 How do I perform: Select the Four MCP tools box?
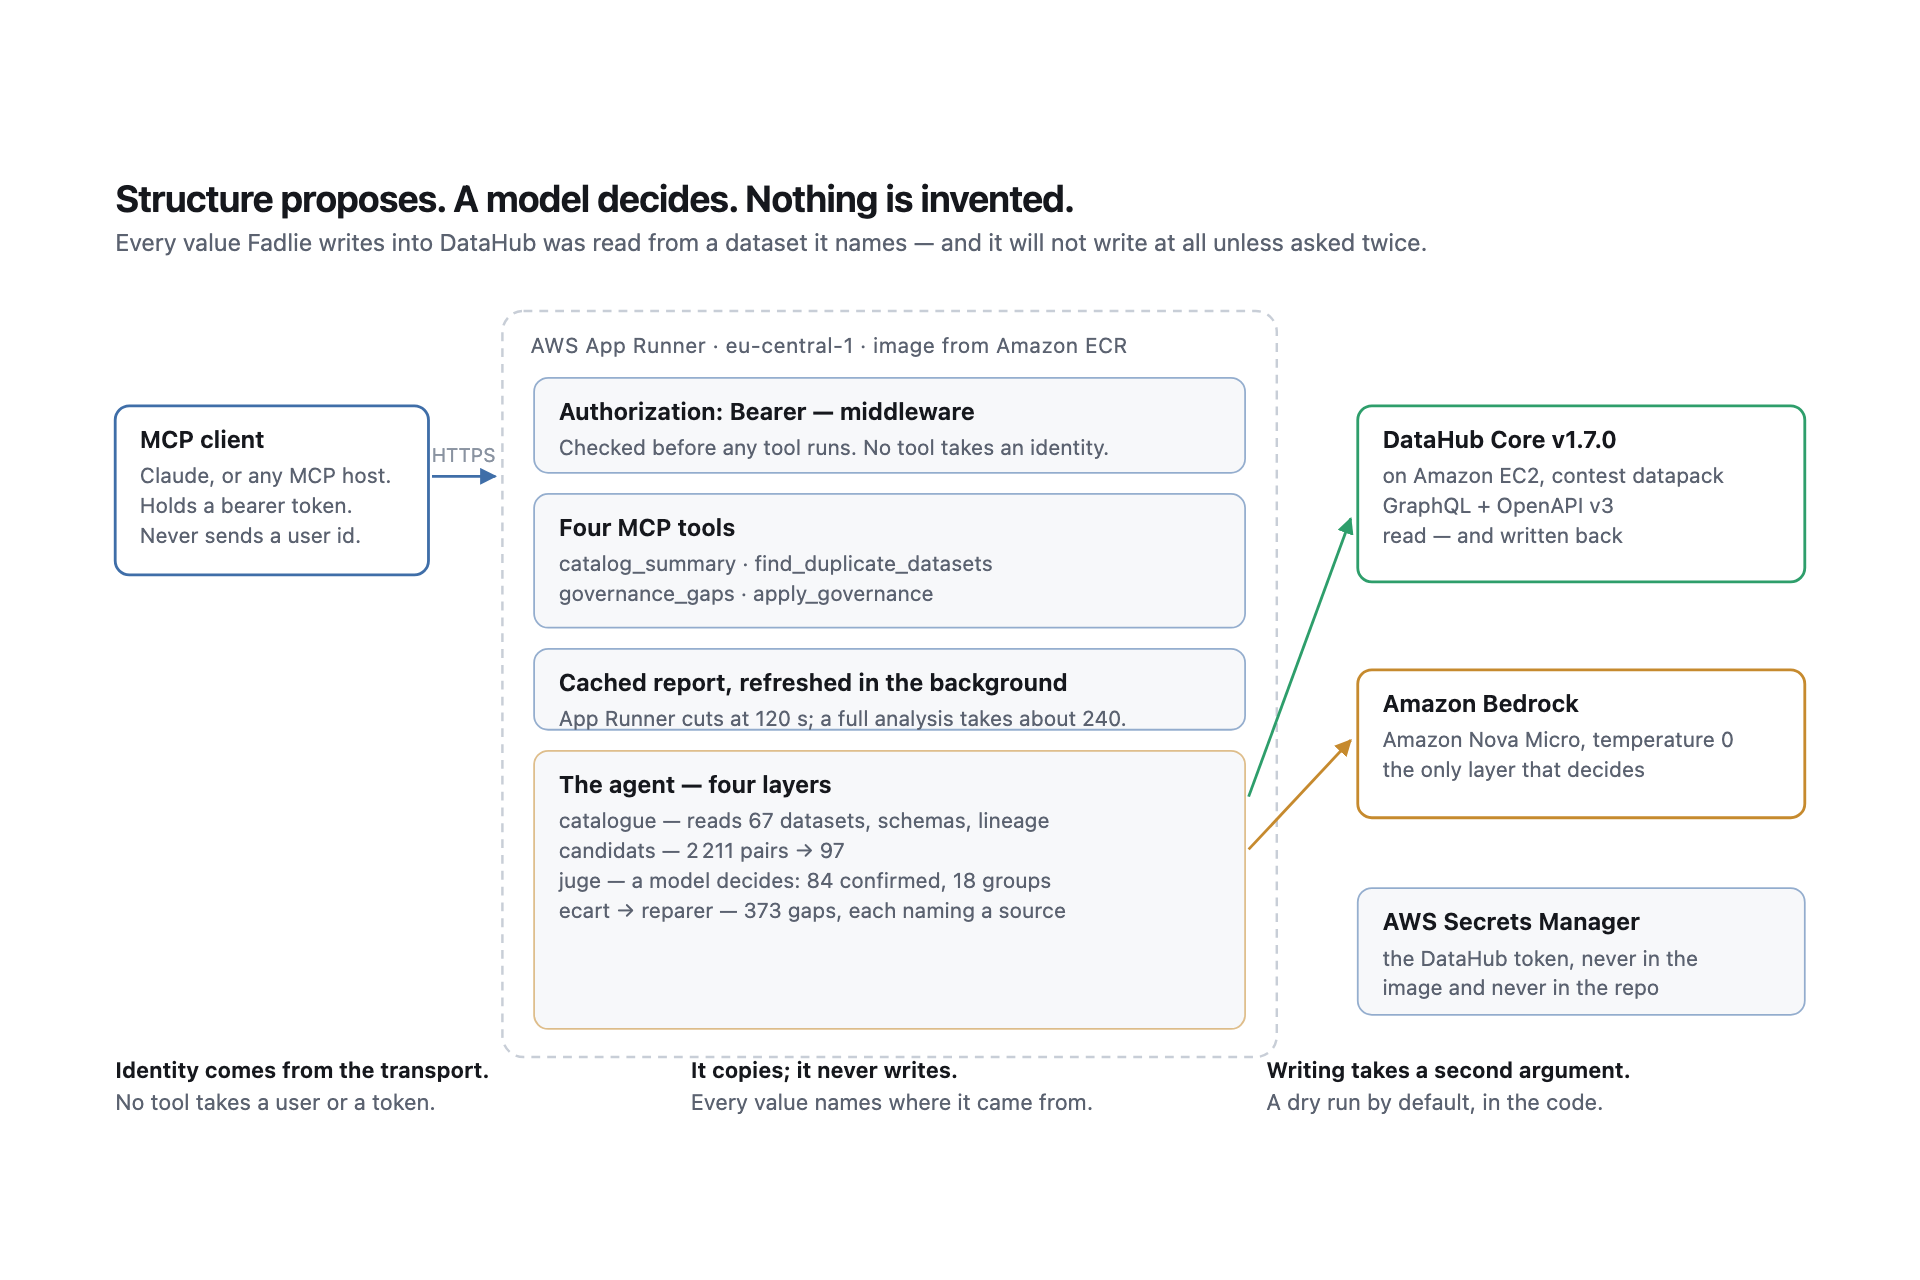pos(889,561)
